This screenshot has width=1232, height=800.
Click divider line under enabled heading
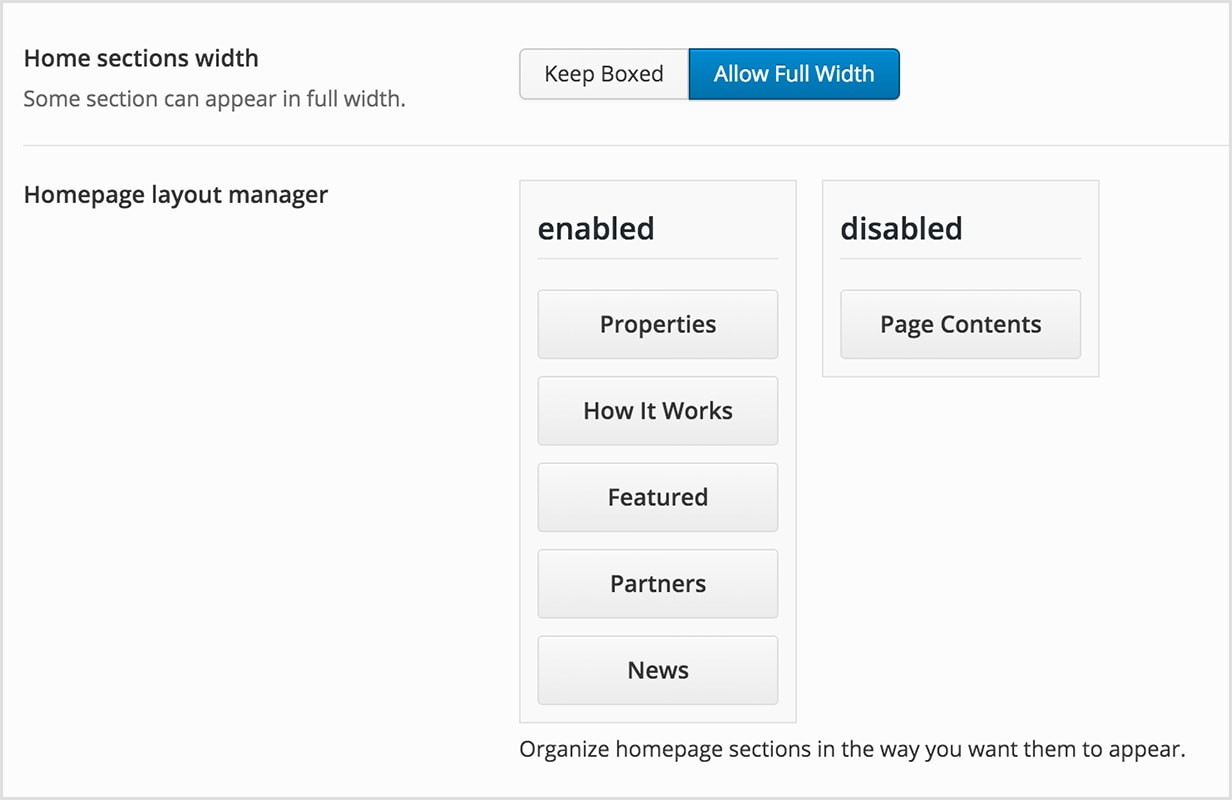pyautogui.click(x=658, y=259)
